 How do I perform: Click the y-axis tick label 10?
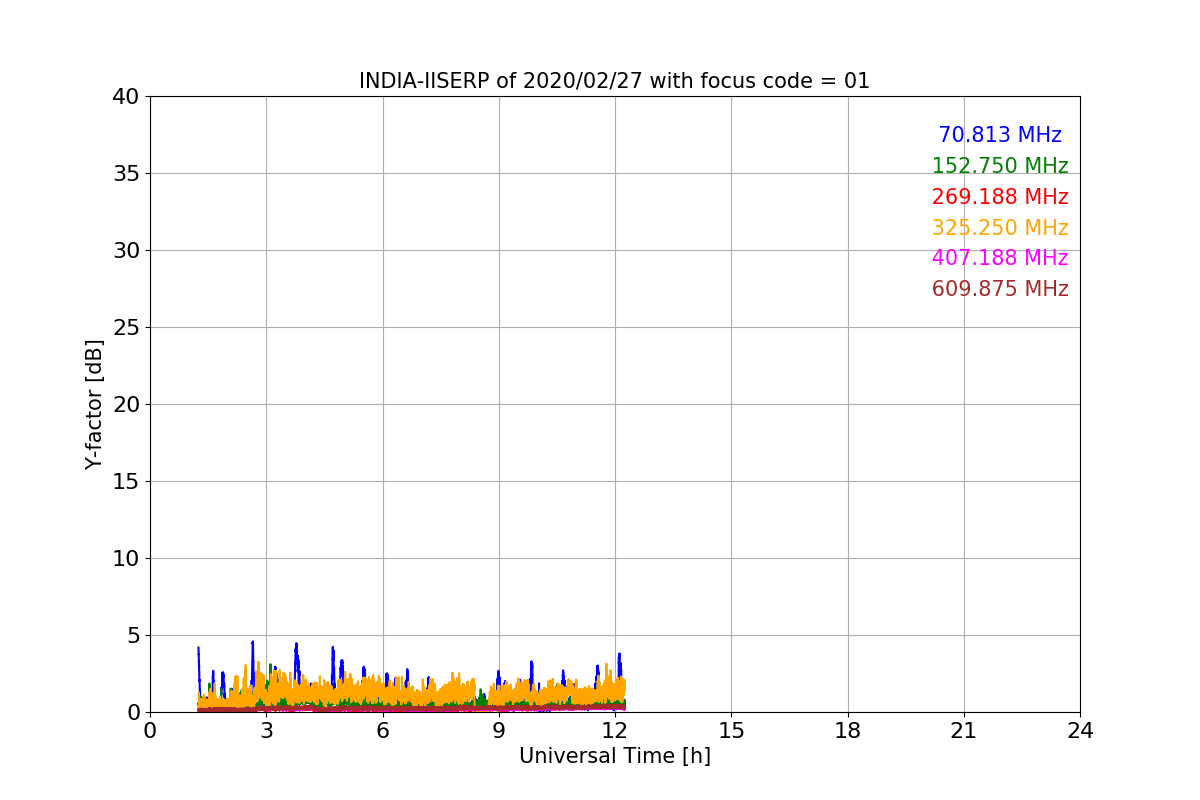125,559
